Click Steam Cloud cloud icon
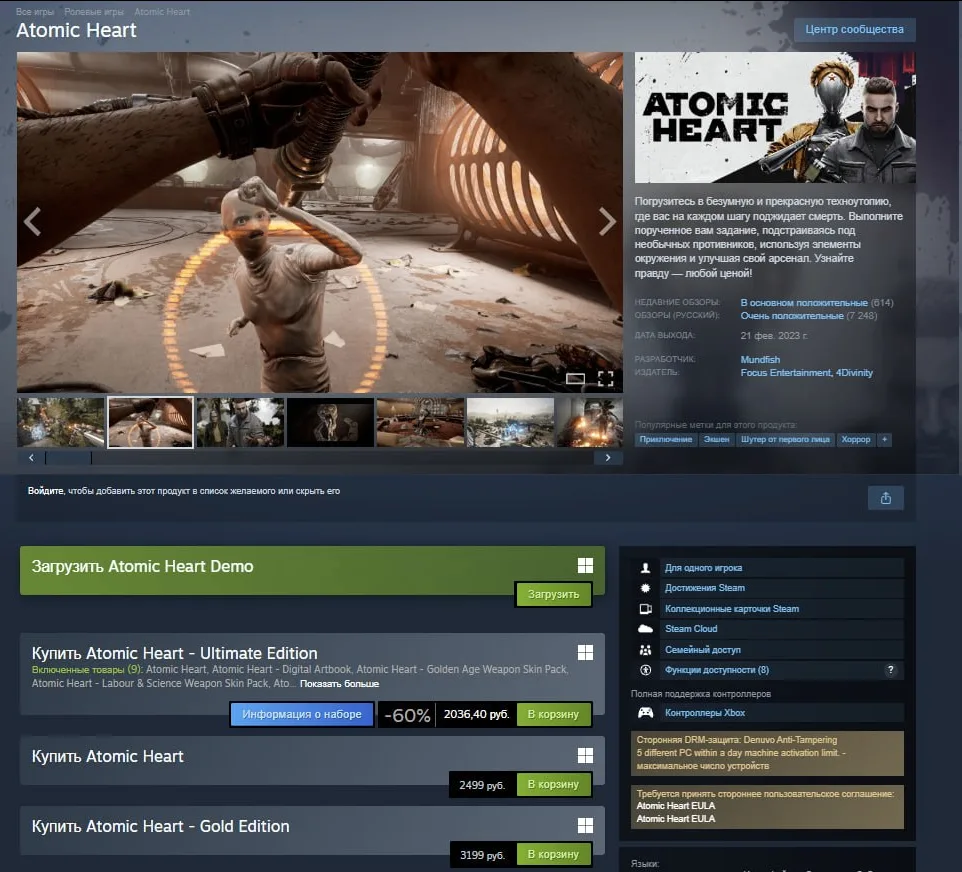 (645, 629)
